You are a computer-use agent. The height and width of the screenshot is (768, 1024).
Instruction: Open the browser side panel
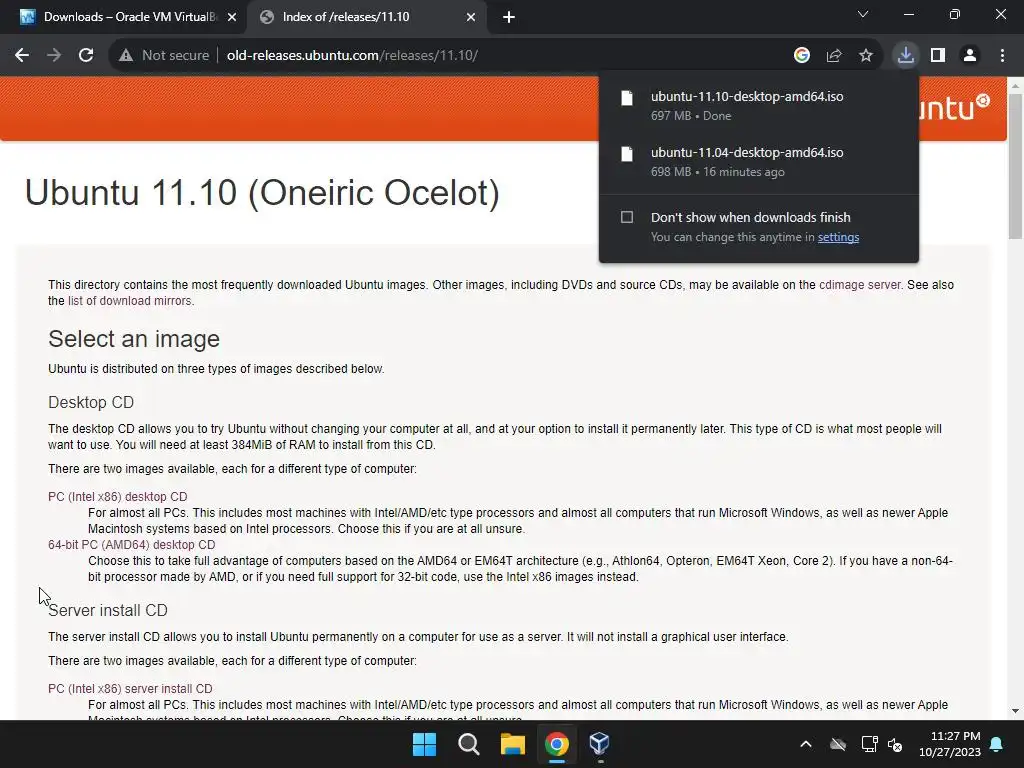938,56
